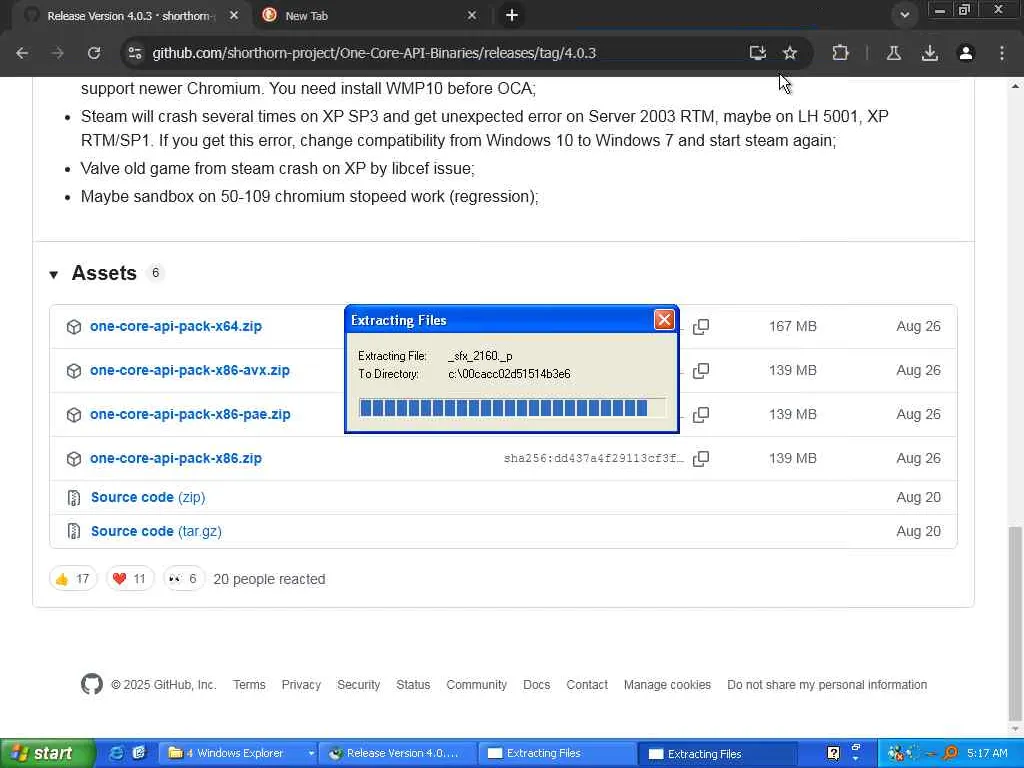
Task: Close the Extracting Files dialog
Action: click(664, 319)
